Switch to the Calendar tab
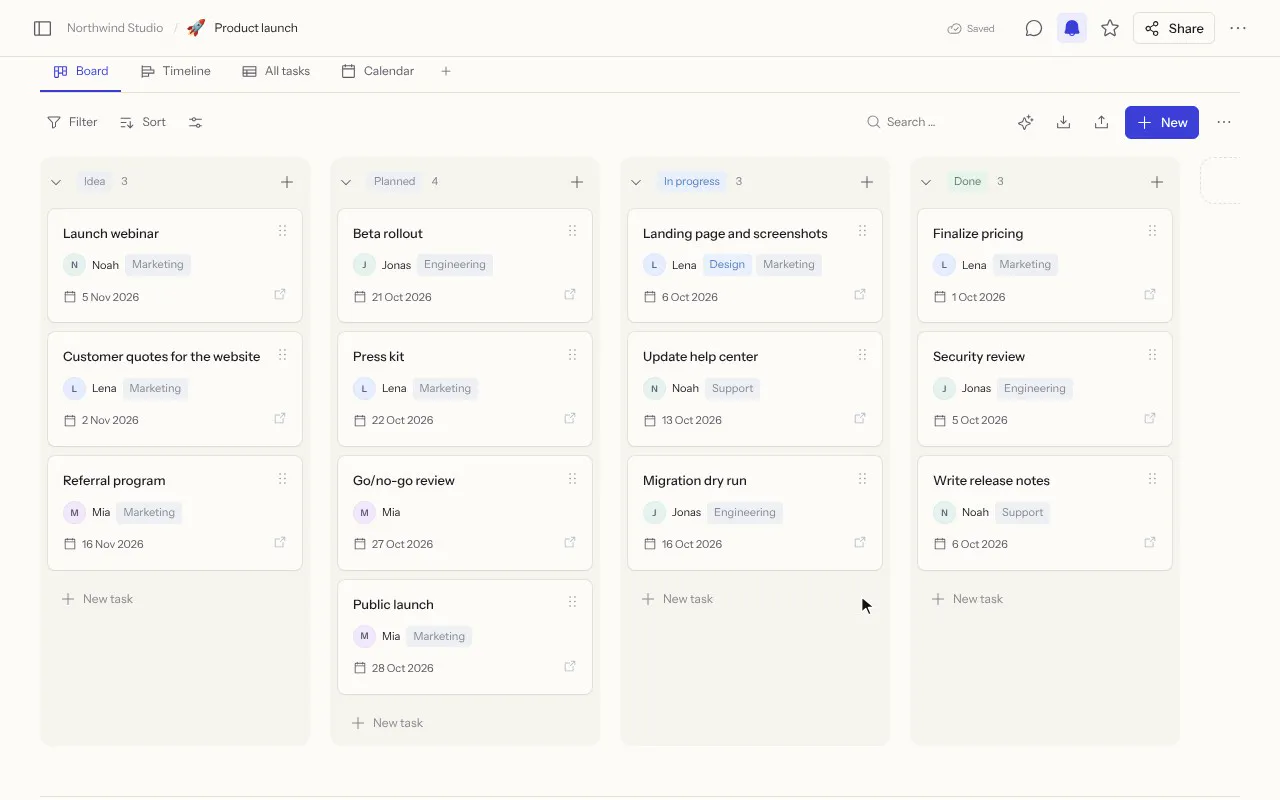The image size is (1280, 800). [x=378, y=71]
